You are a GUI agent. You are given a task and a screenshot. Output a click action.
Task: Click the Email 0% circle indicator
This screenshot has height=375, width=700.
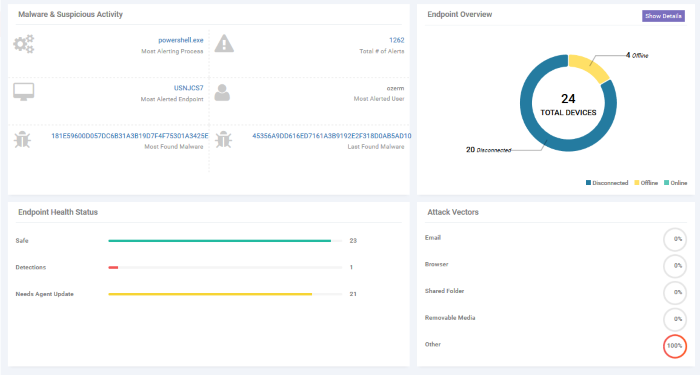tap(675, 239)
